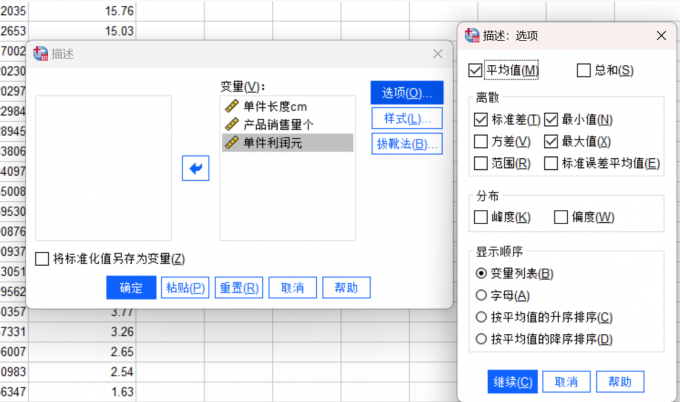Click spreadsheet cell with value 2.54
The image size is (680, 402).
[x=82, y=372]
